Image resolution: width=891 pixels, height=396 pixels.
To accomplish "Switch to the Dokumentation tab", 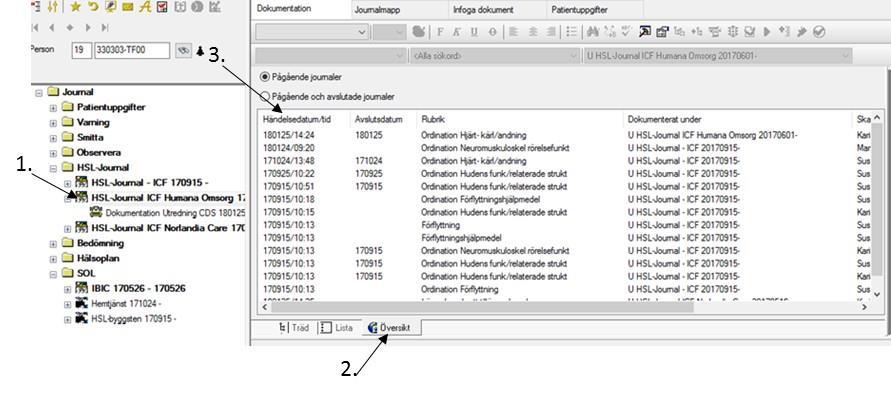I will click(x=284, y=9).
